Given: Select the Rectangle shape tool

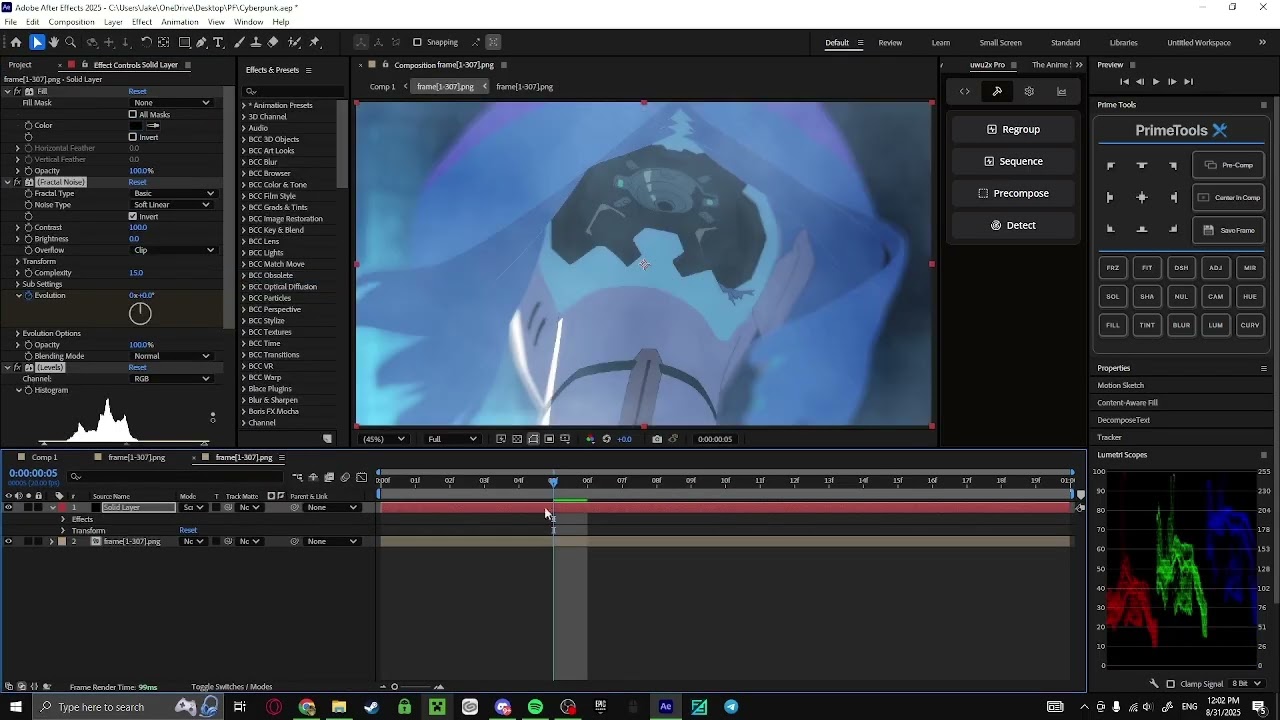Looking at the screenshot, I should click(x=185, y=42).
